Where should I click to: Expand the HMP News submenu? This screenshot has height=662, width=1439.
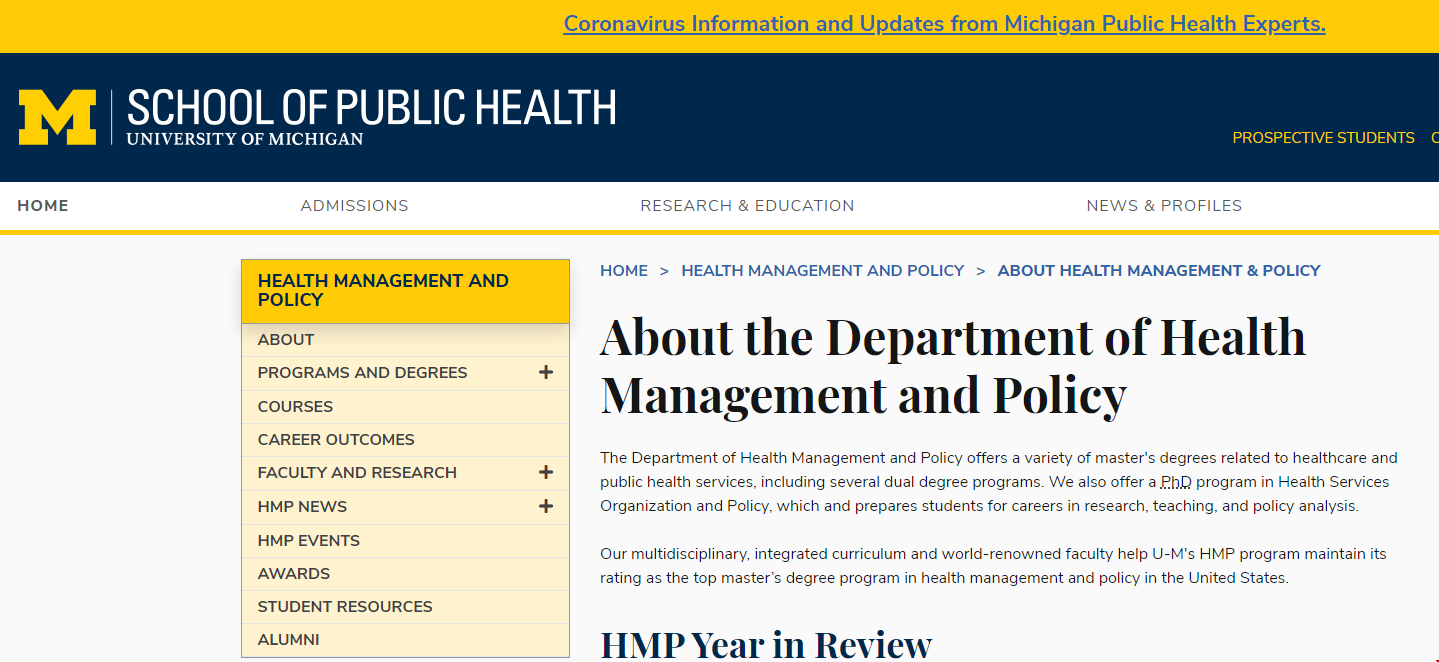[x=546, y=507]
